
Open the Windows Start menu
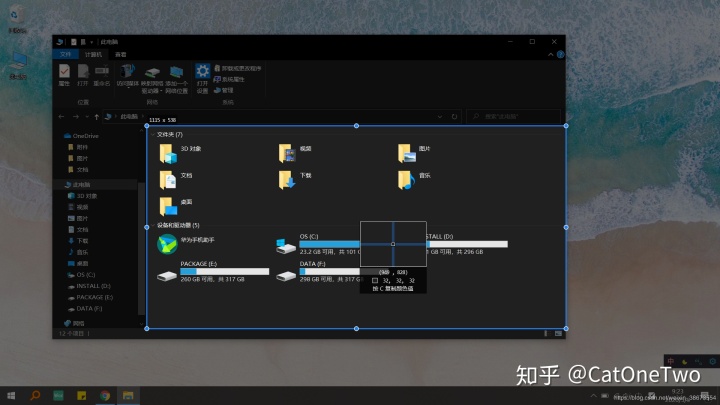point(11,395)
